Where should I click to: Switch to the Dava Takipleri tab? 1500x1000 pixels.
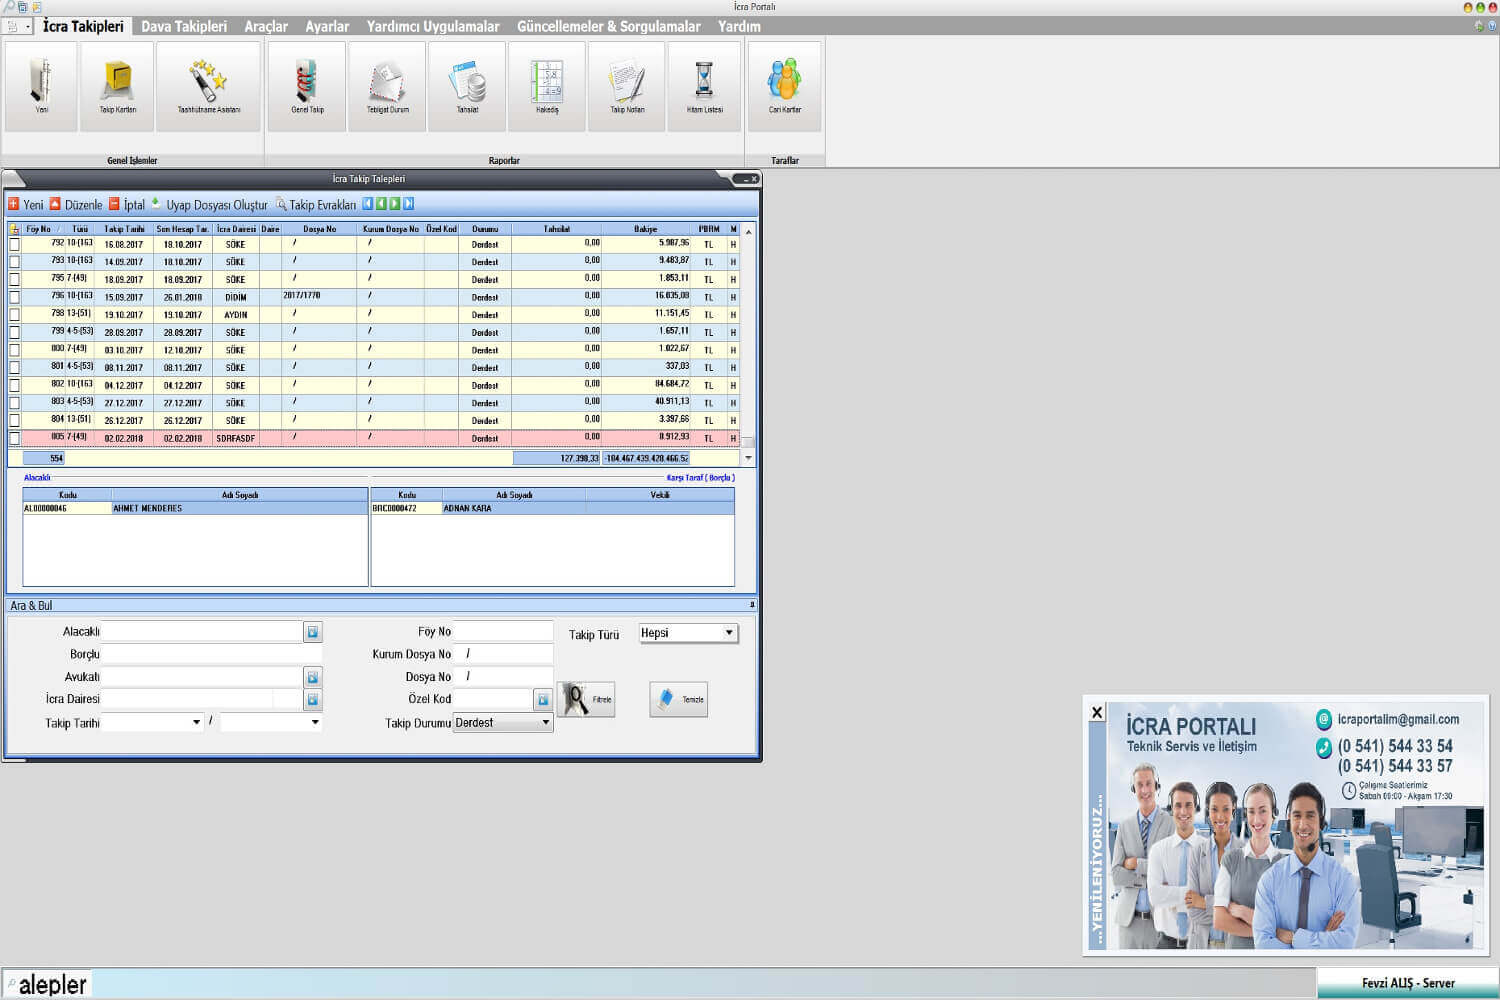tap(184, 27)
